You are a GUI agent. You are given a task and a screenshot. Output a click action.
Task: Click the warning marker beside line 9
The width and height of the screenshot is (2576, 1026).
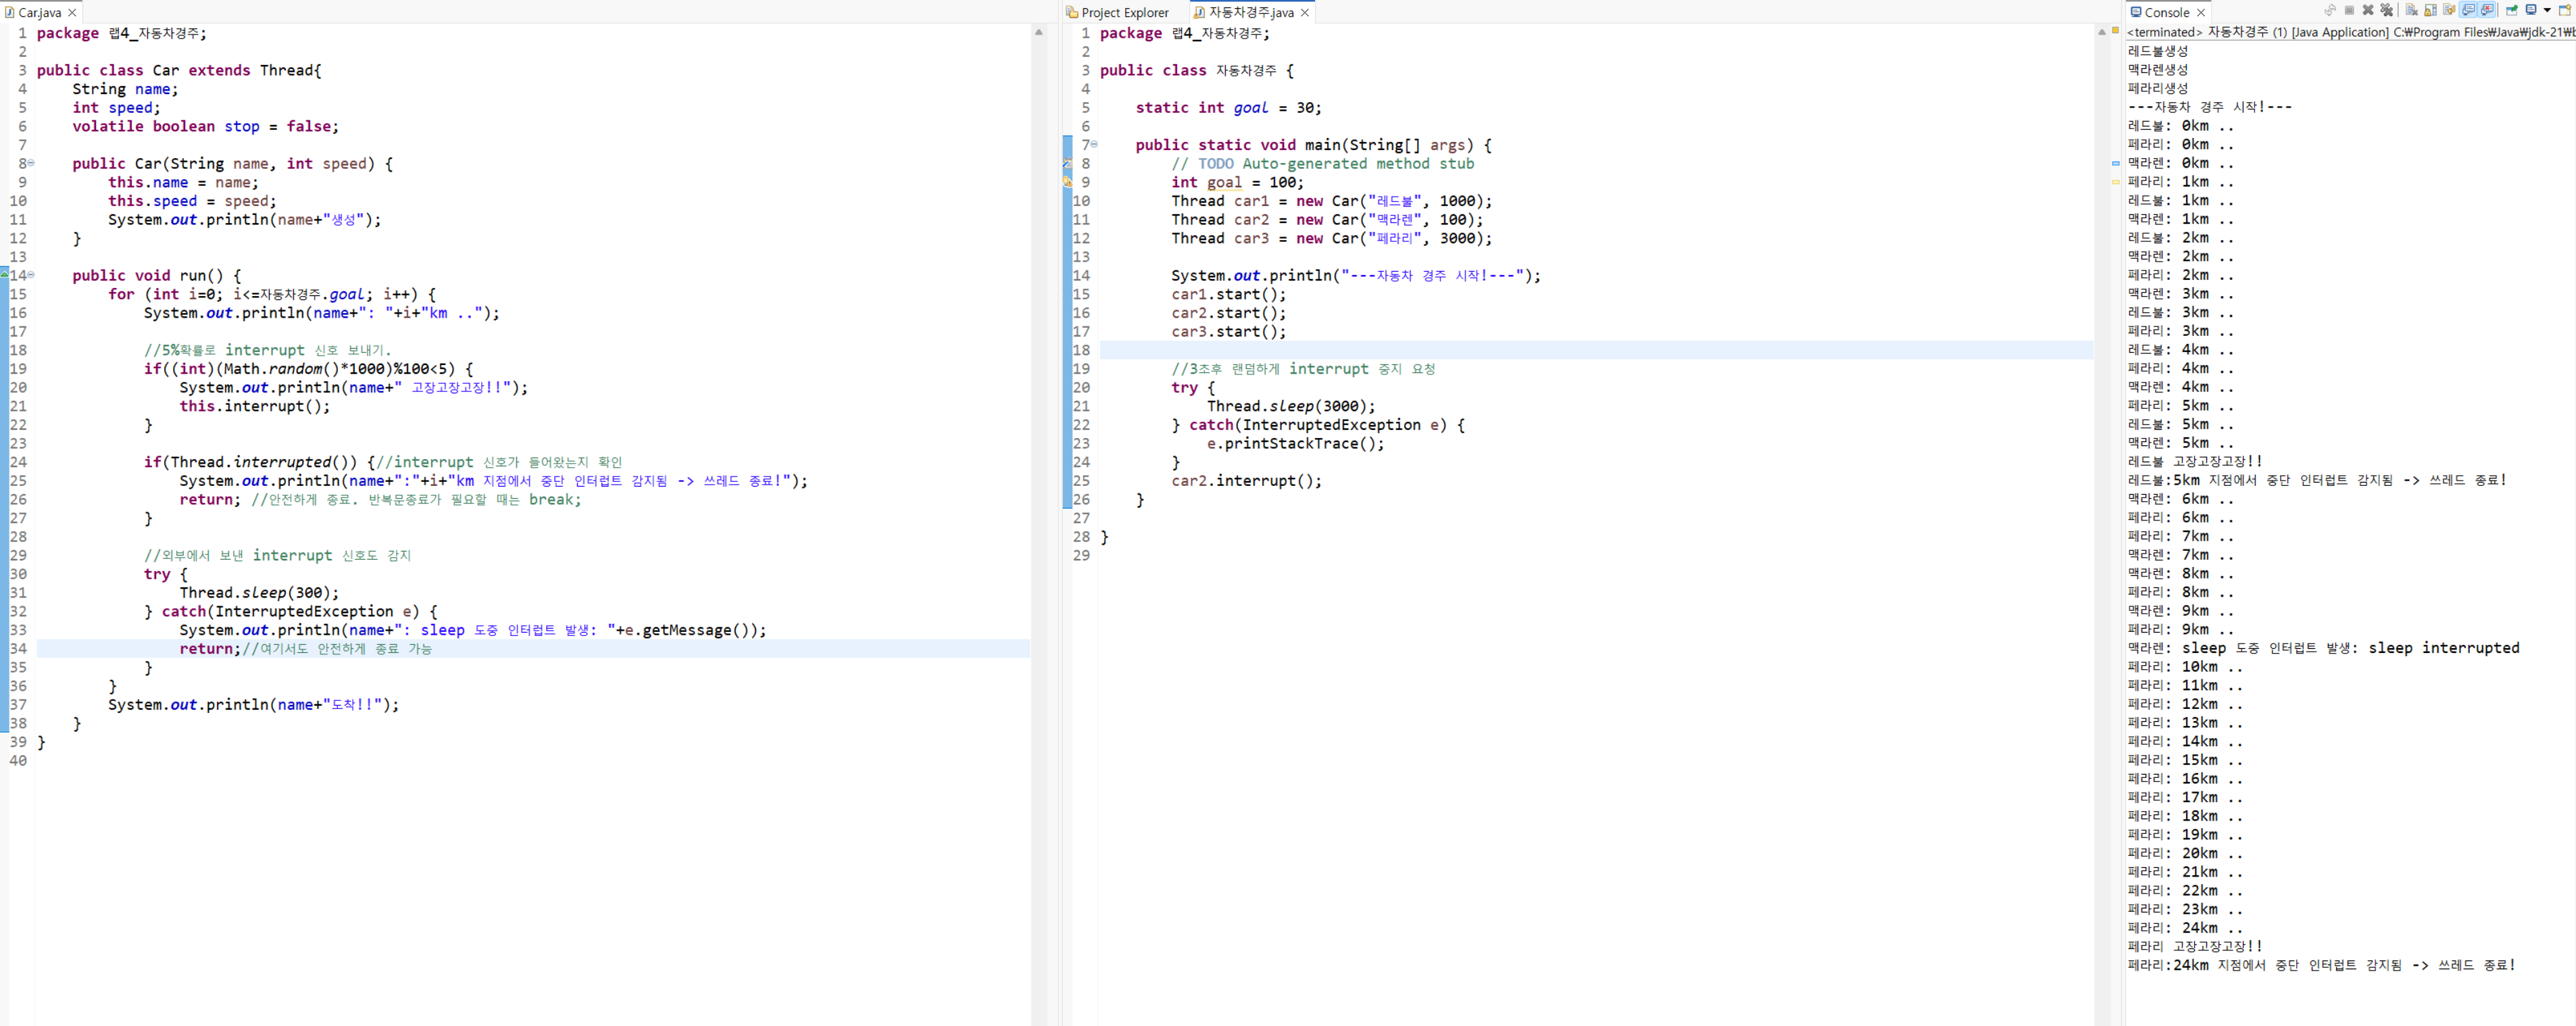point(1067,182)
